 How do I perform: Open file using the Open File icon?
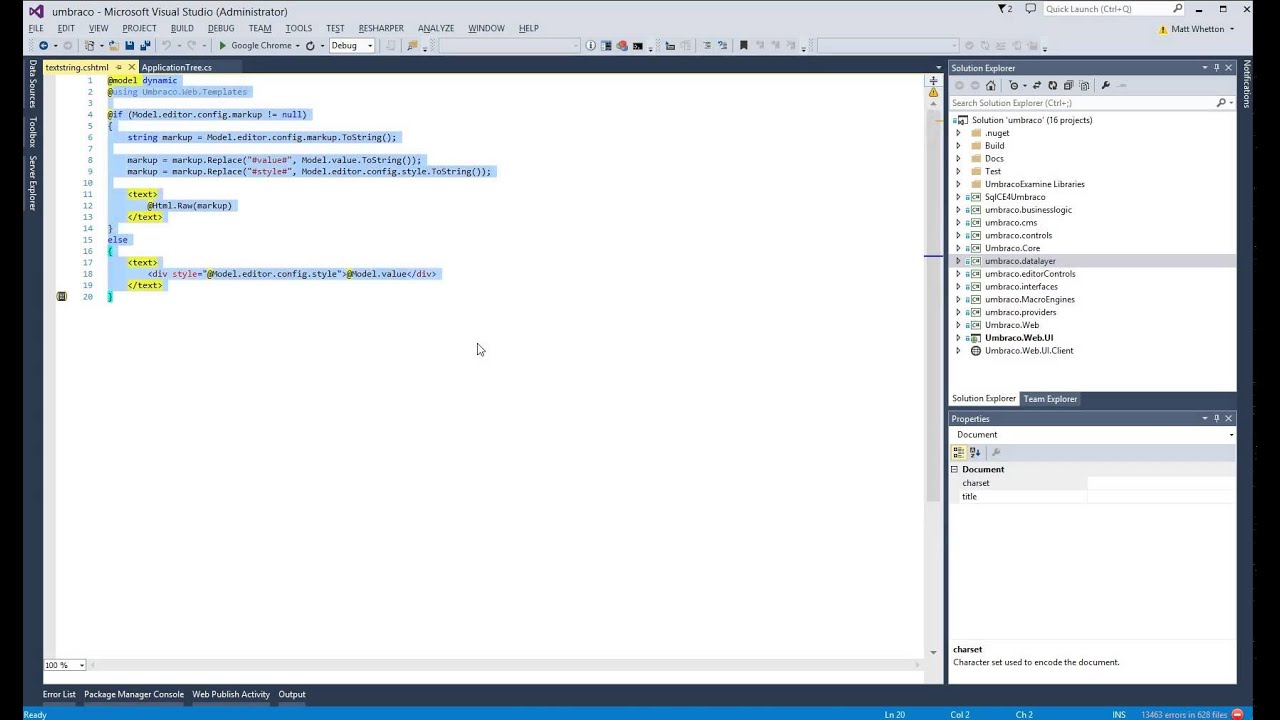114,45
